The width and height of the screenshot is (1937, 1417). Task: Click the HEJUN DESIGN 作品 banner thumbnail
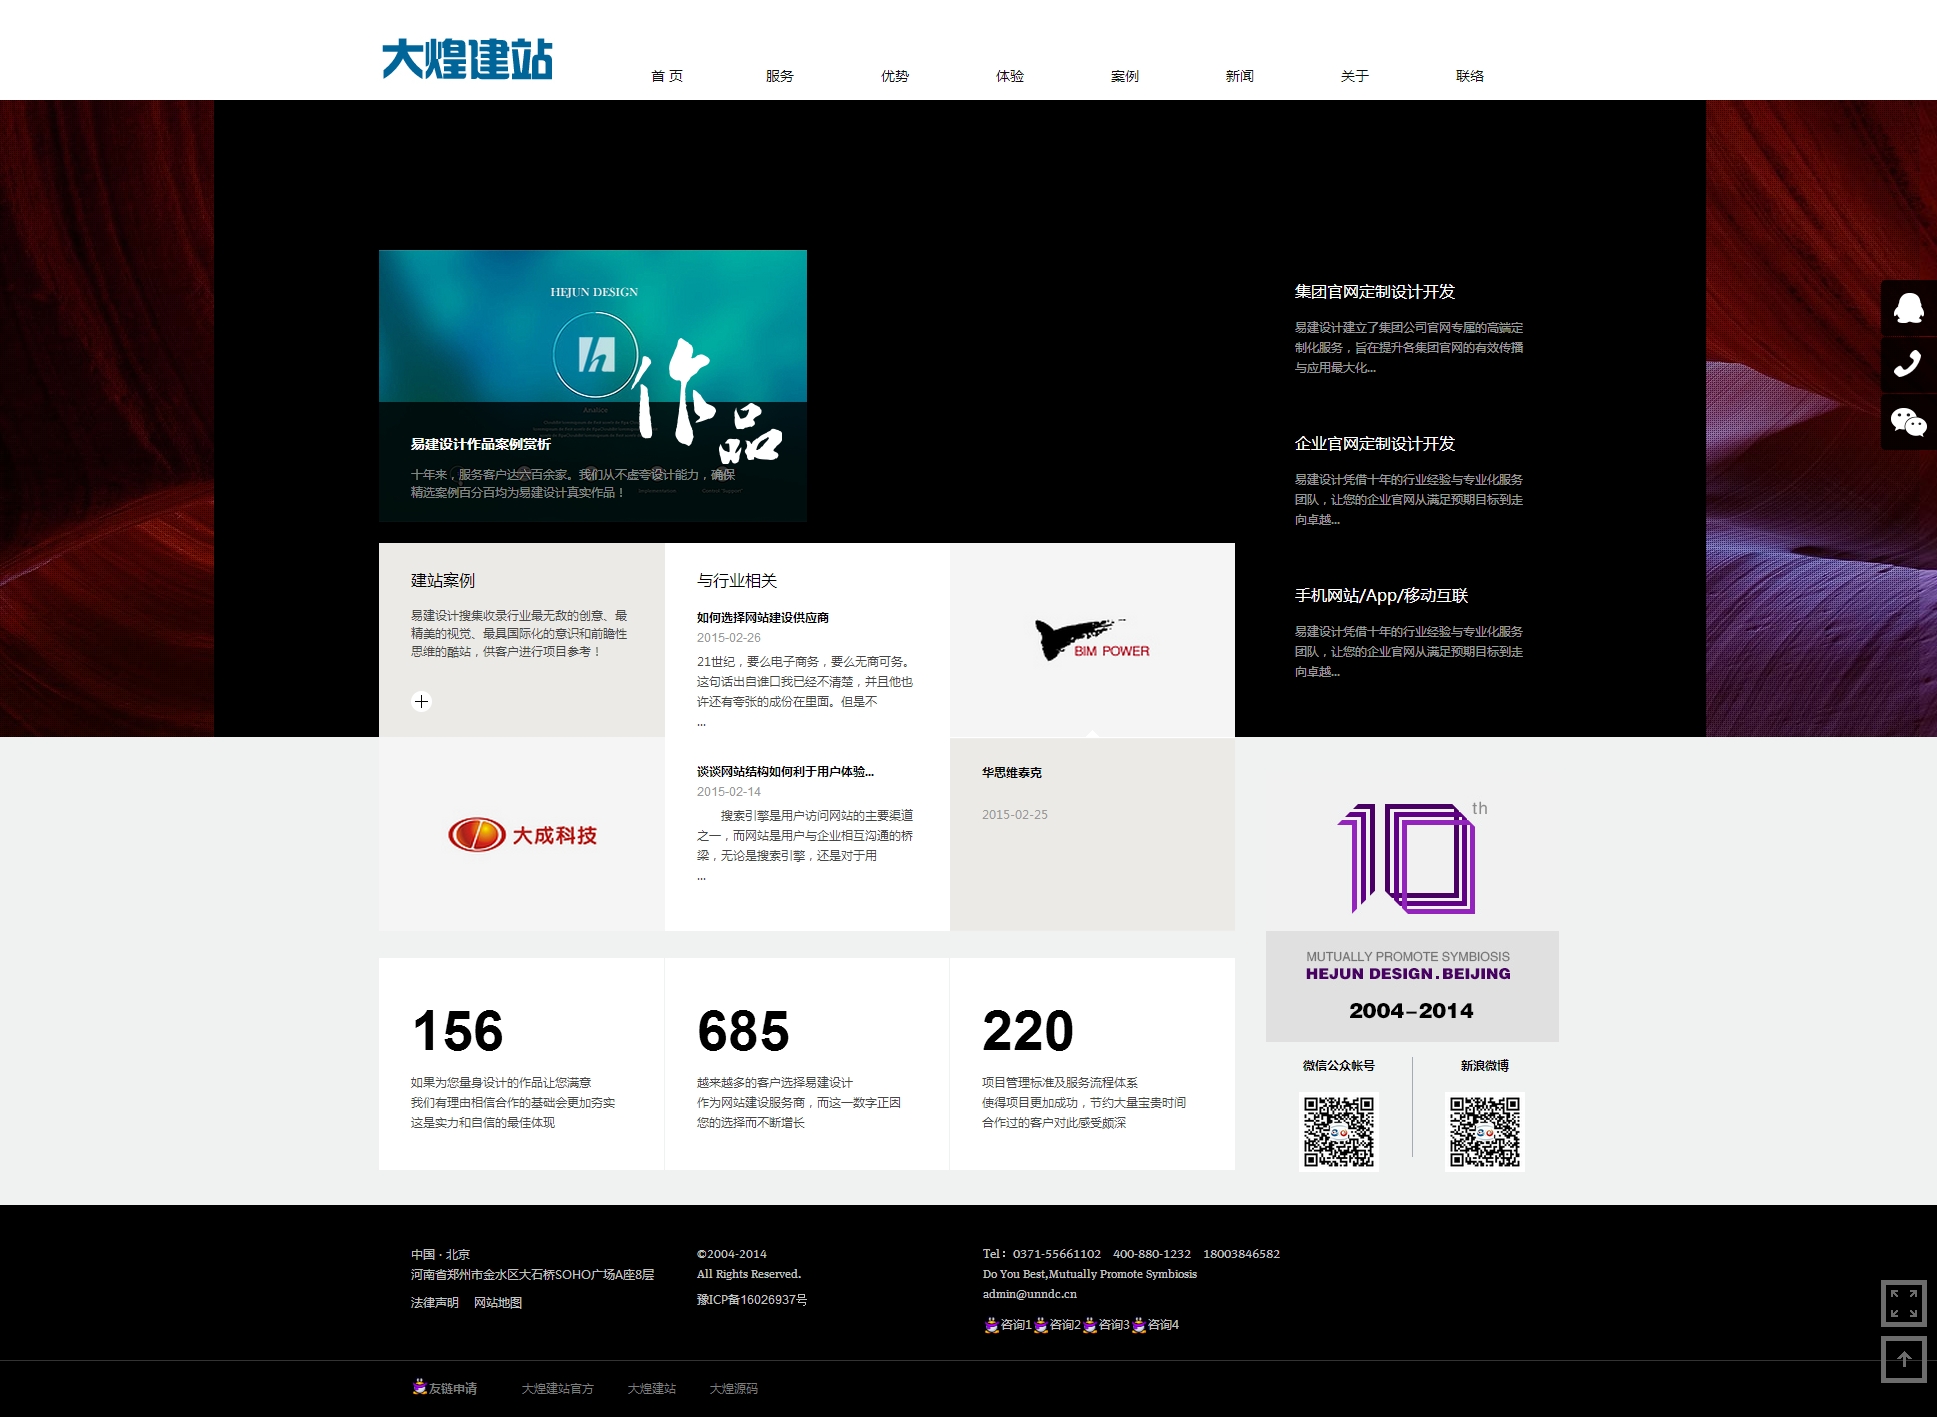point(592,385)
